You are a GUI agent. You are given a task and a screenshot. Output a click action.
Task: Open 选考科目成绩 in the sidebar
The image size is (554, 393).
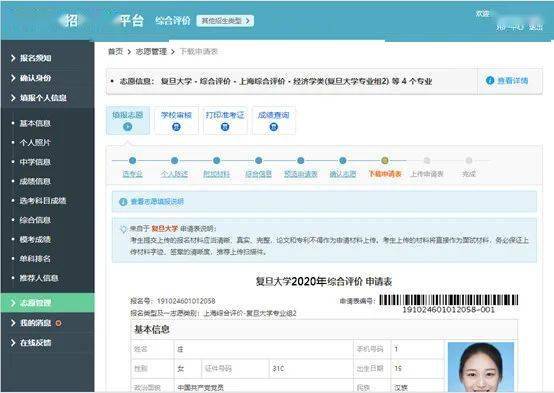click(x=42, y=201)
